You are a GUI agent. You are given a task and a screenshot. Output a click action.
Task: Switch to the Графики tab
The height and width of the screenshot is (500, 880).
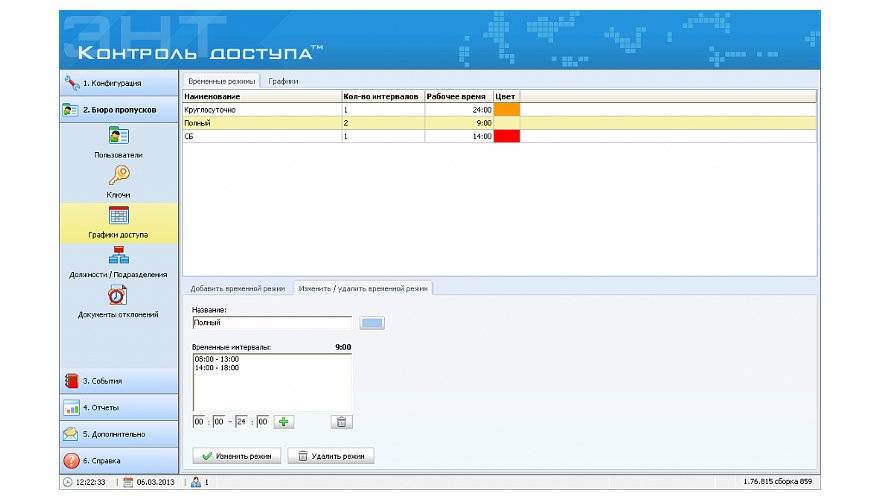click(282, 81)
